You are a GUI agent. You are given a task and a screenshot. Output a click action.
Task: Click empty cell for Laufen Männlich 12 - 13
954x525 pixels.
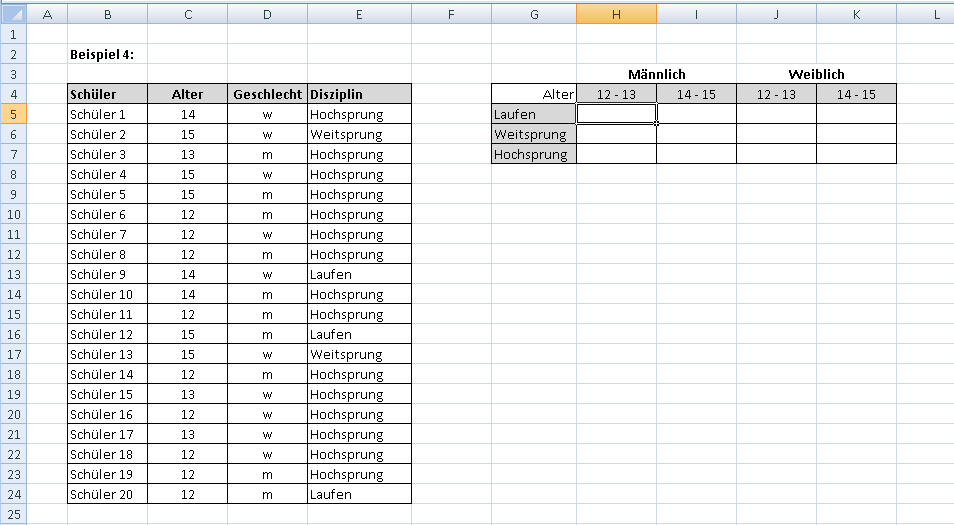(616, 114)
